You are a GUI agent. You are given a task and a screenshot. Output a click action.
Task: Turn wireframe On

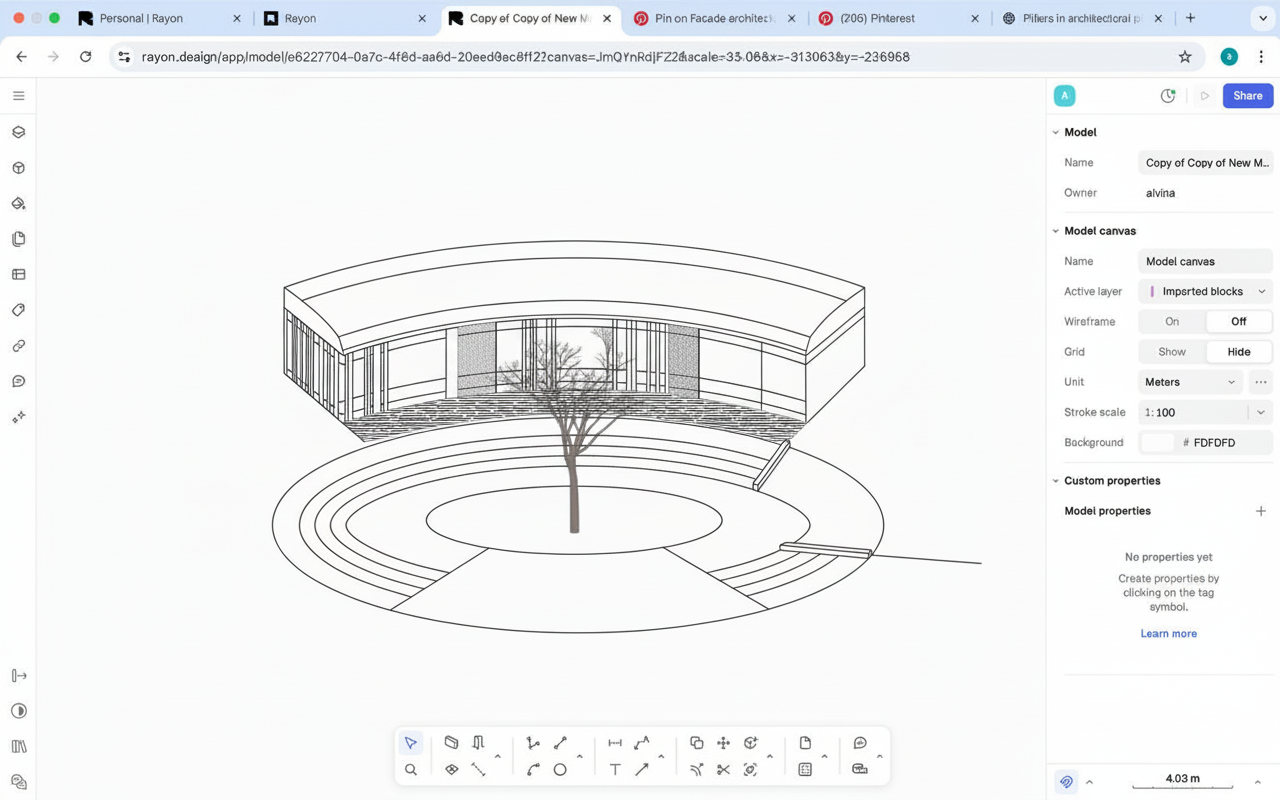(x=1172, y=322)
